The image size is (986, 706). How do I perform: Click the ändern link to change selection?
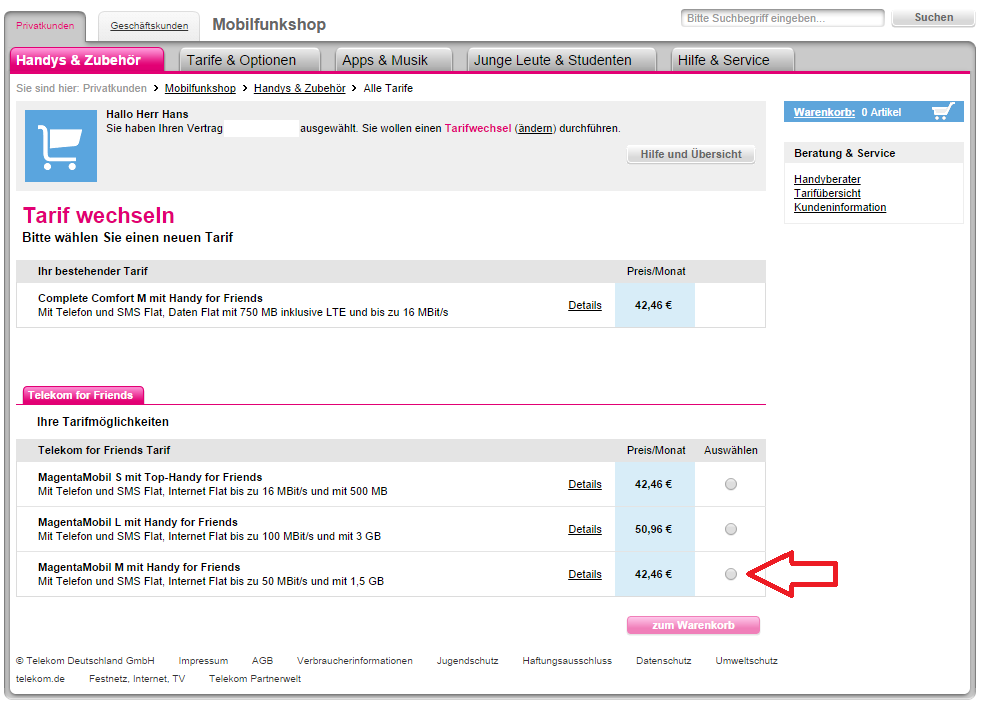535,128
